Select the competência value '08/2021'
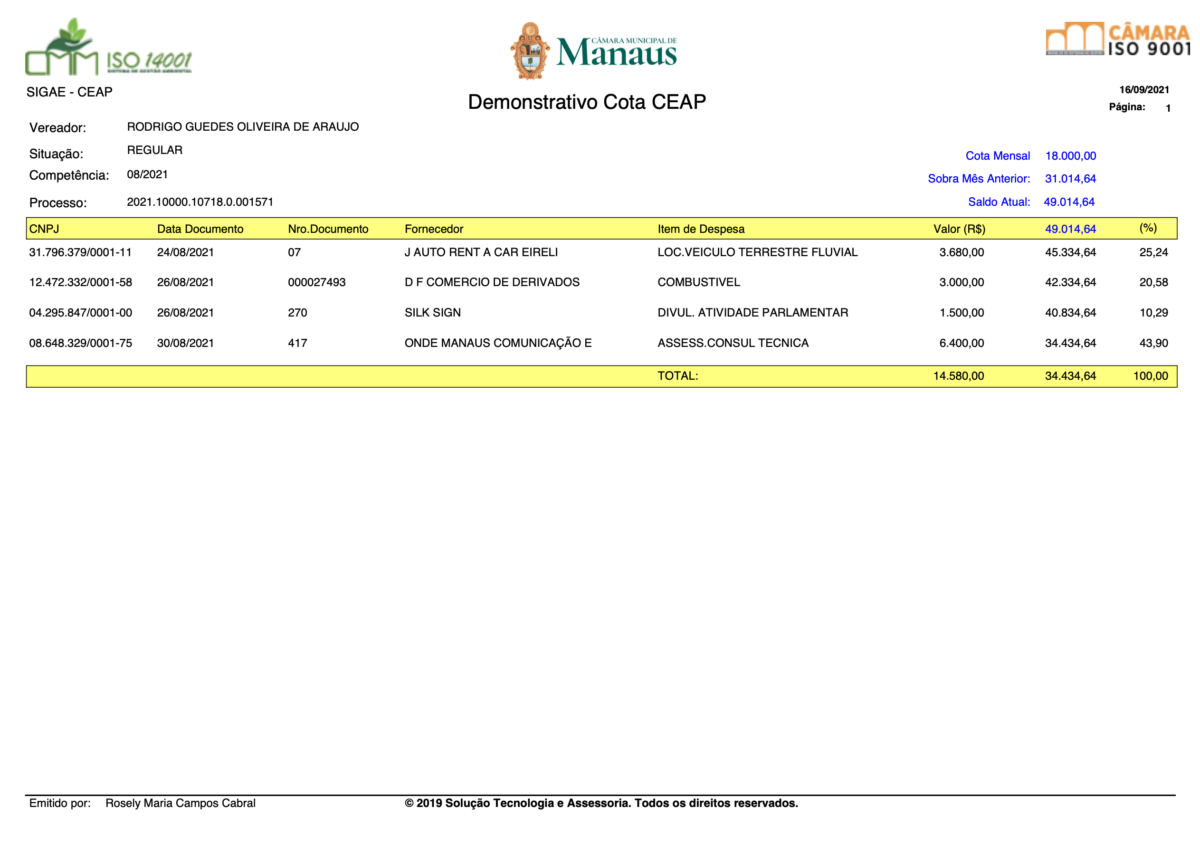Viewport: 1200px width, 845px height. 147,174
